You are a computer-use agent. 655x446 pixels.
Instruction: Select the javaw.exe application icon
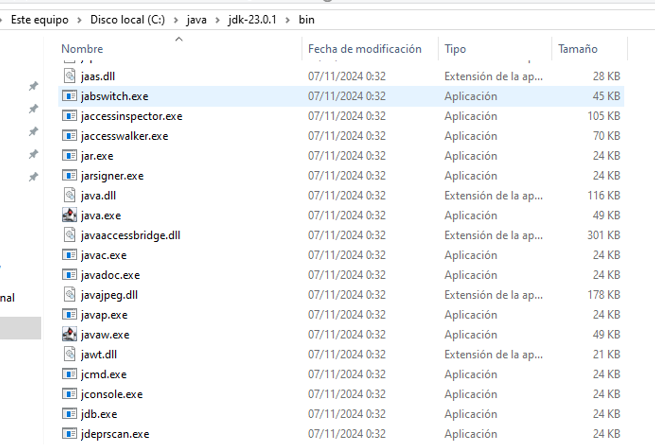69,334
